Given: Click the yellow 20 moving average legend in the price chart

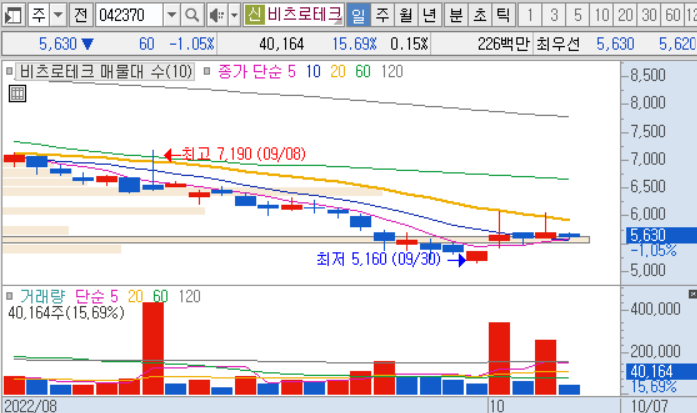Looking at the screenshot, I should point(338,72).
